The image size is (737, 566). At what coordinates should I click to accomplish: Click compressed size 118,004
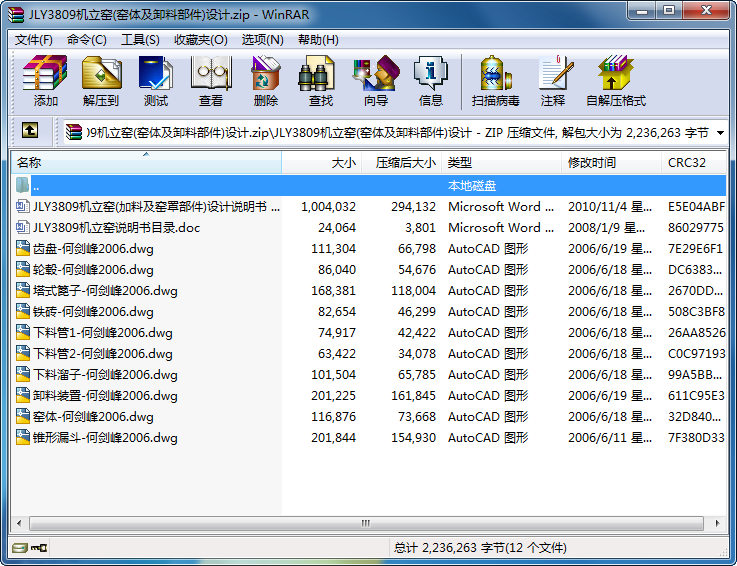(x=414, y=291)
